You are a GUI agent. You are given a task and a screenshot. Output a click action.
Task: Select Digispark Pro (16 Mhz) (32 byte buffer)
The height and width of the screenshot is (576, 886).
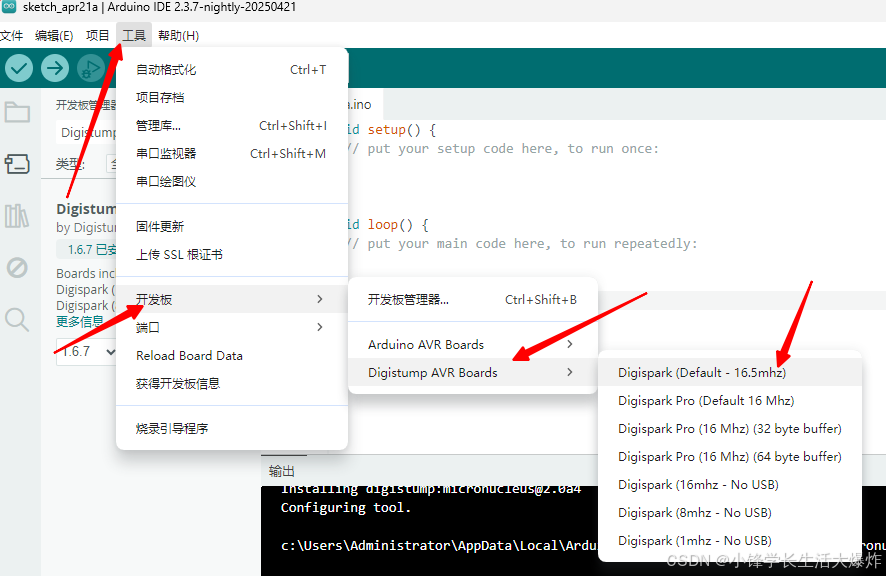coord(729,428)
